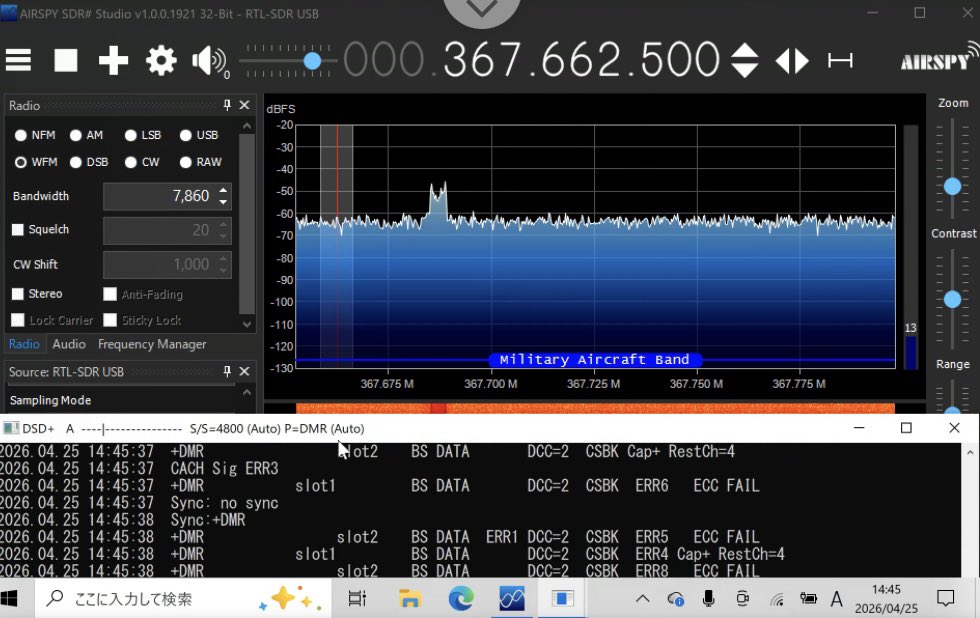Collapse Source panel with up arrow
The width and height of the screenshot is (980, 618).
247,392
